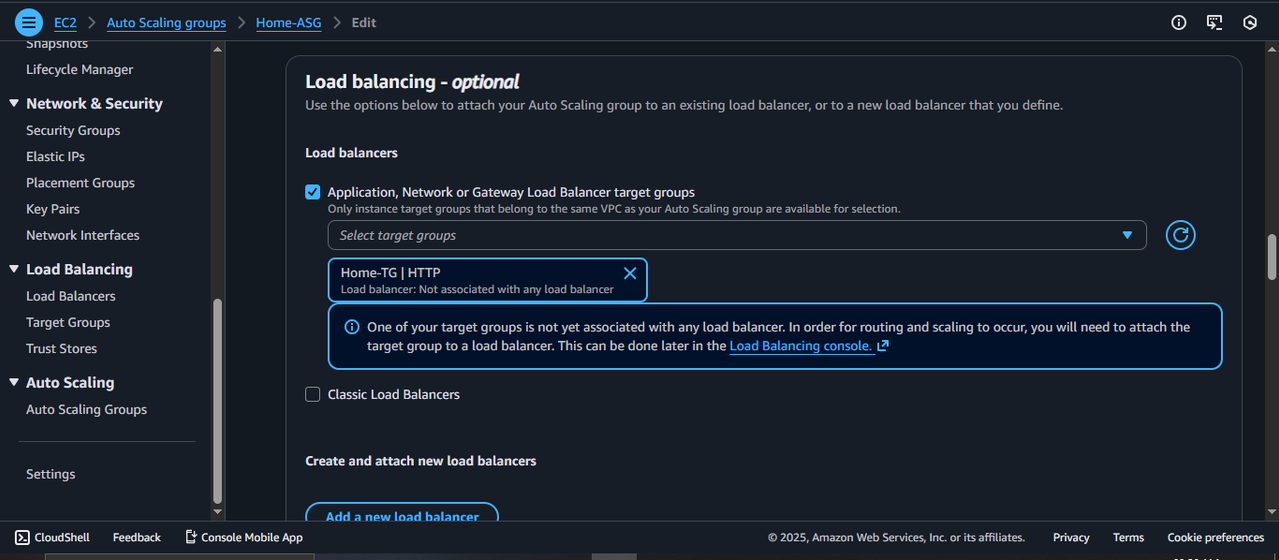Click the info panel icon in header
The width and height of the screenshot is (1279, 560).
[1179, 22]
